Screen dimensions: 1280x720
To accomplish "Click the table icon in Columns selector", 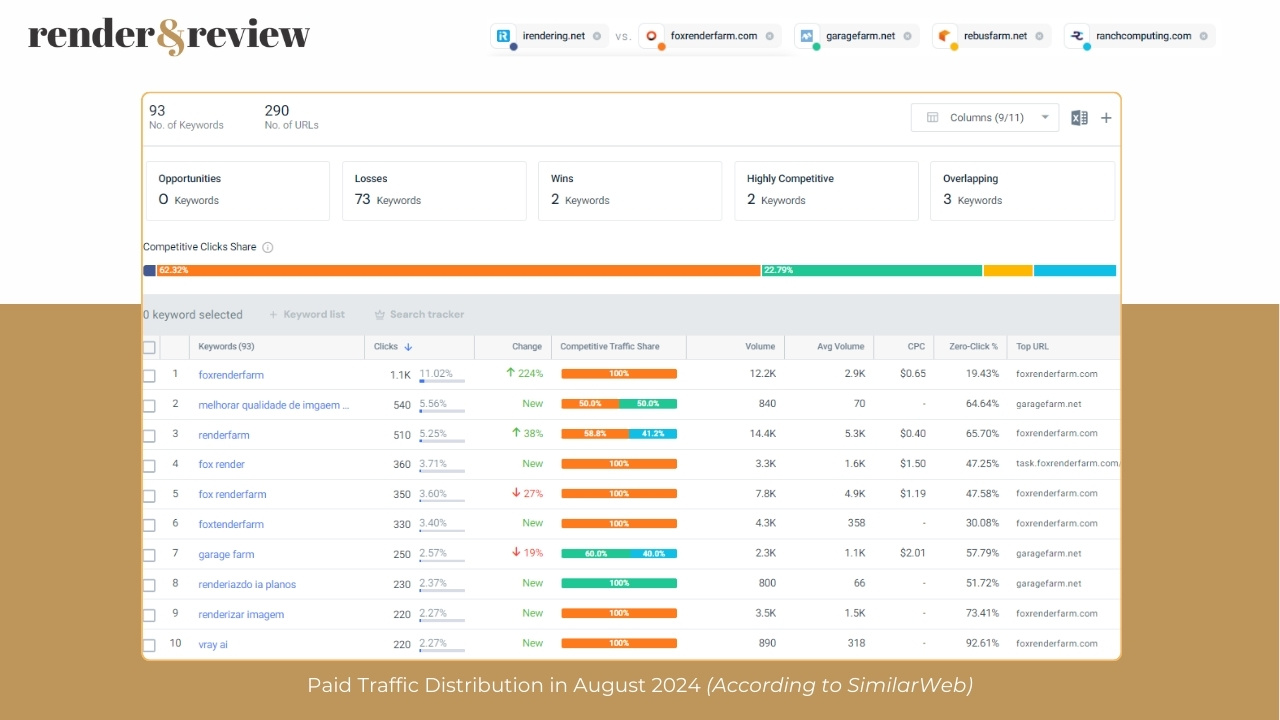I will click(932, 117).
